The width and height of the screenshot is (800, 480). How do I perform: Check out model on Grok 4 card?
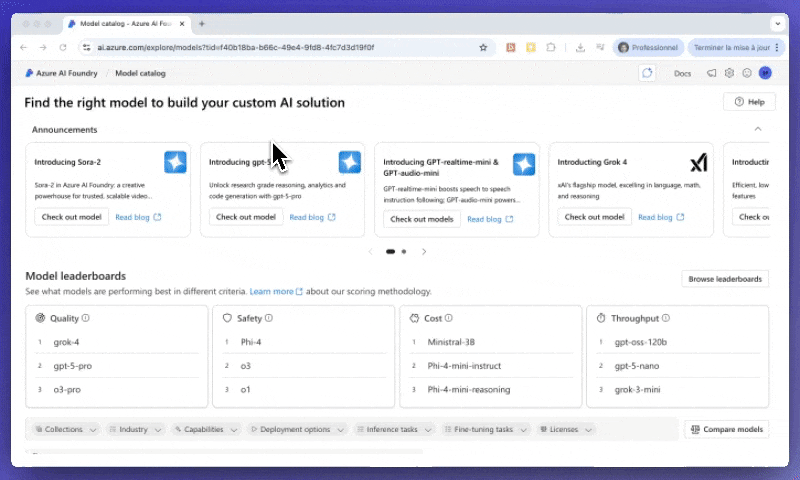[594, 217]
